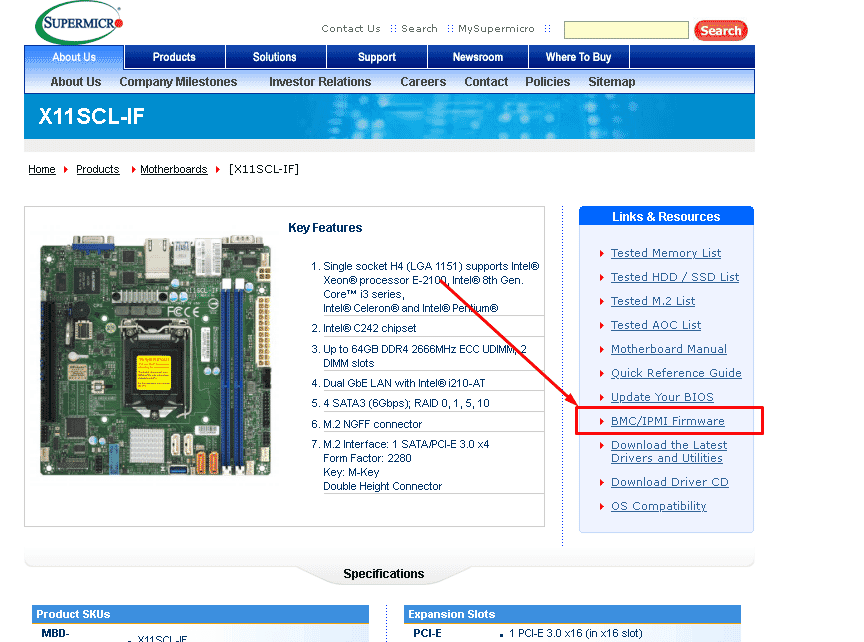Open the Solutions main tab
864x642 pixels.
point(274,57)
